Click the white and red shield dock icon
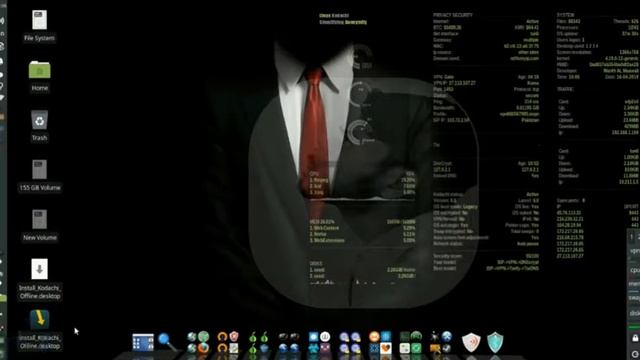The image size is (640, 360). point(471,342)
